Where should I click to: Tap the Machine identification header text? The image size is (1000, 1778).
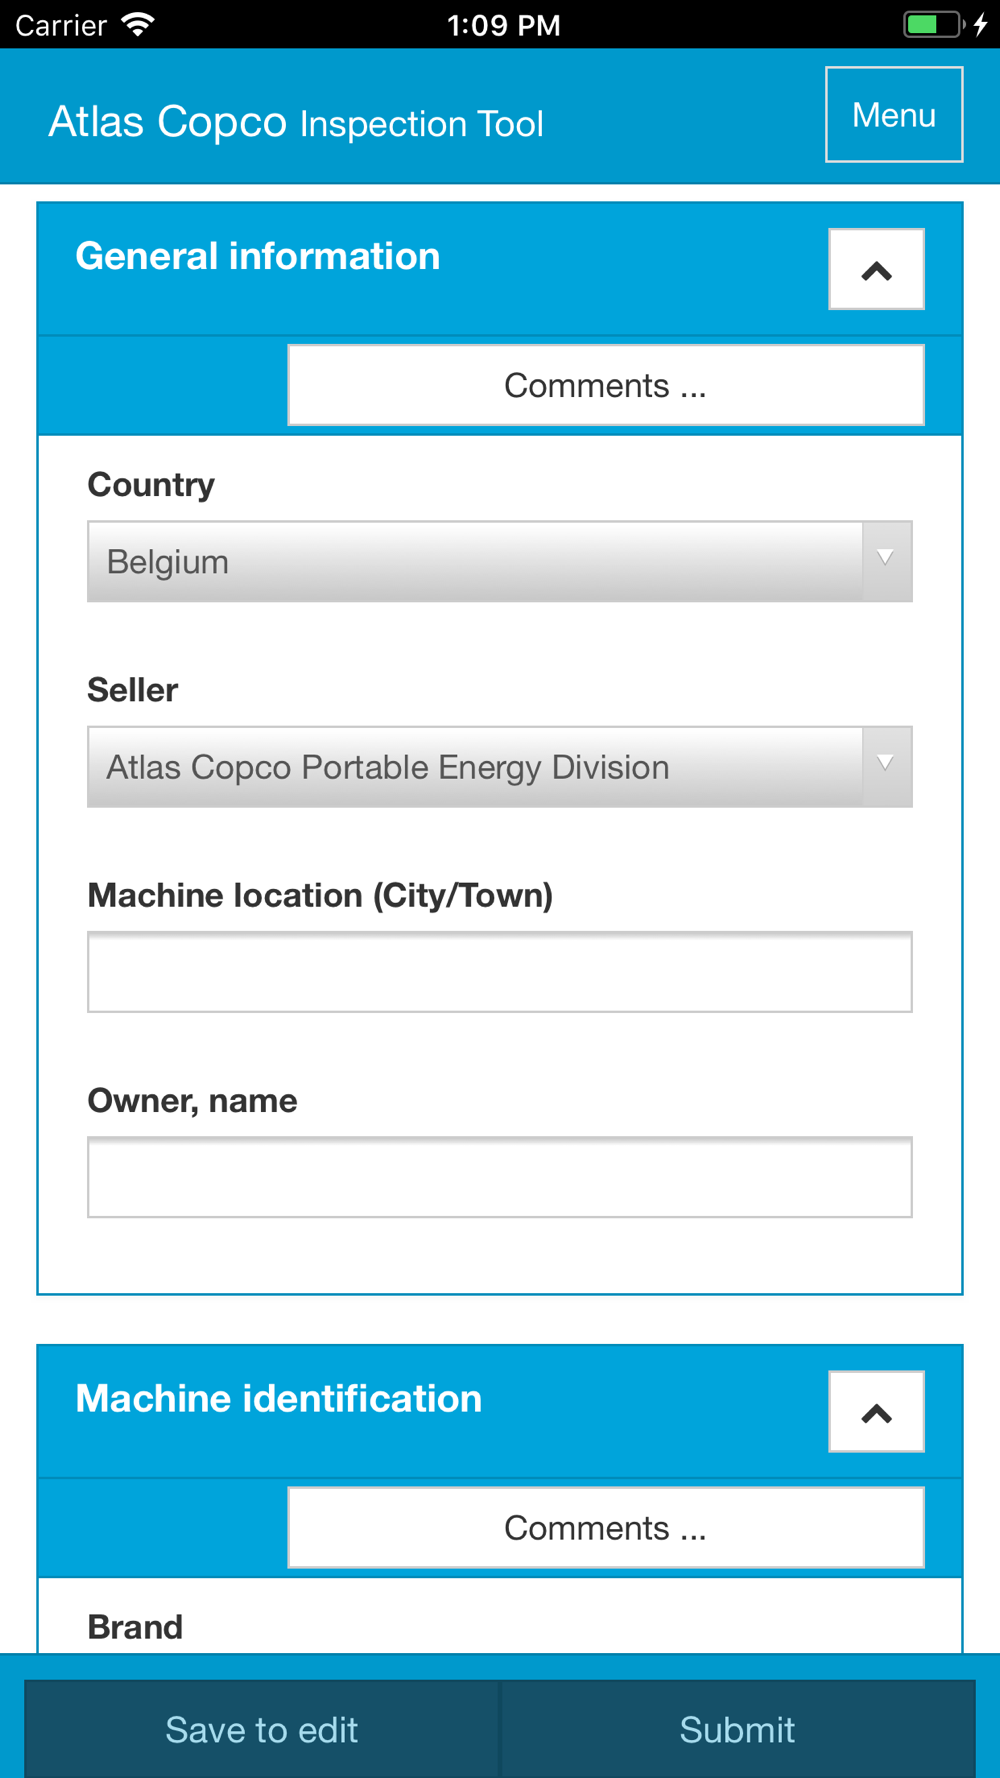pos(279,1398)
